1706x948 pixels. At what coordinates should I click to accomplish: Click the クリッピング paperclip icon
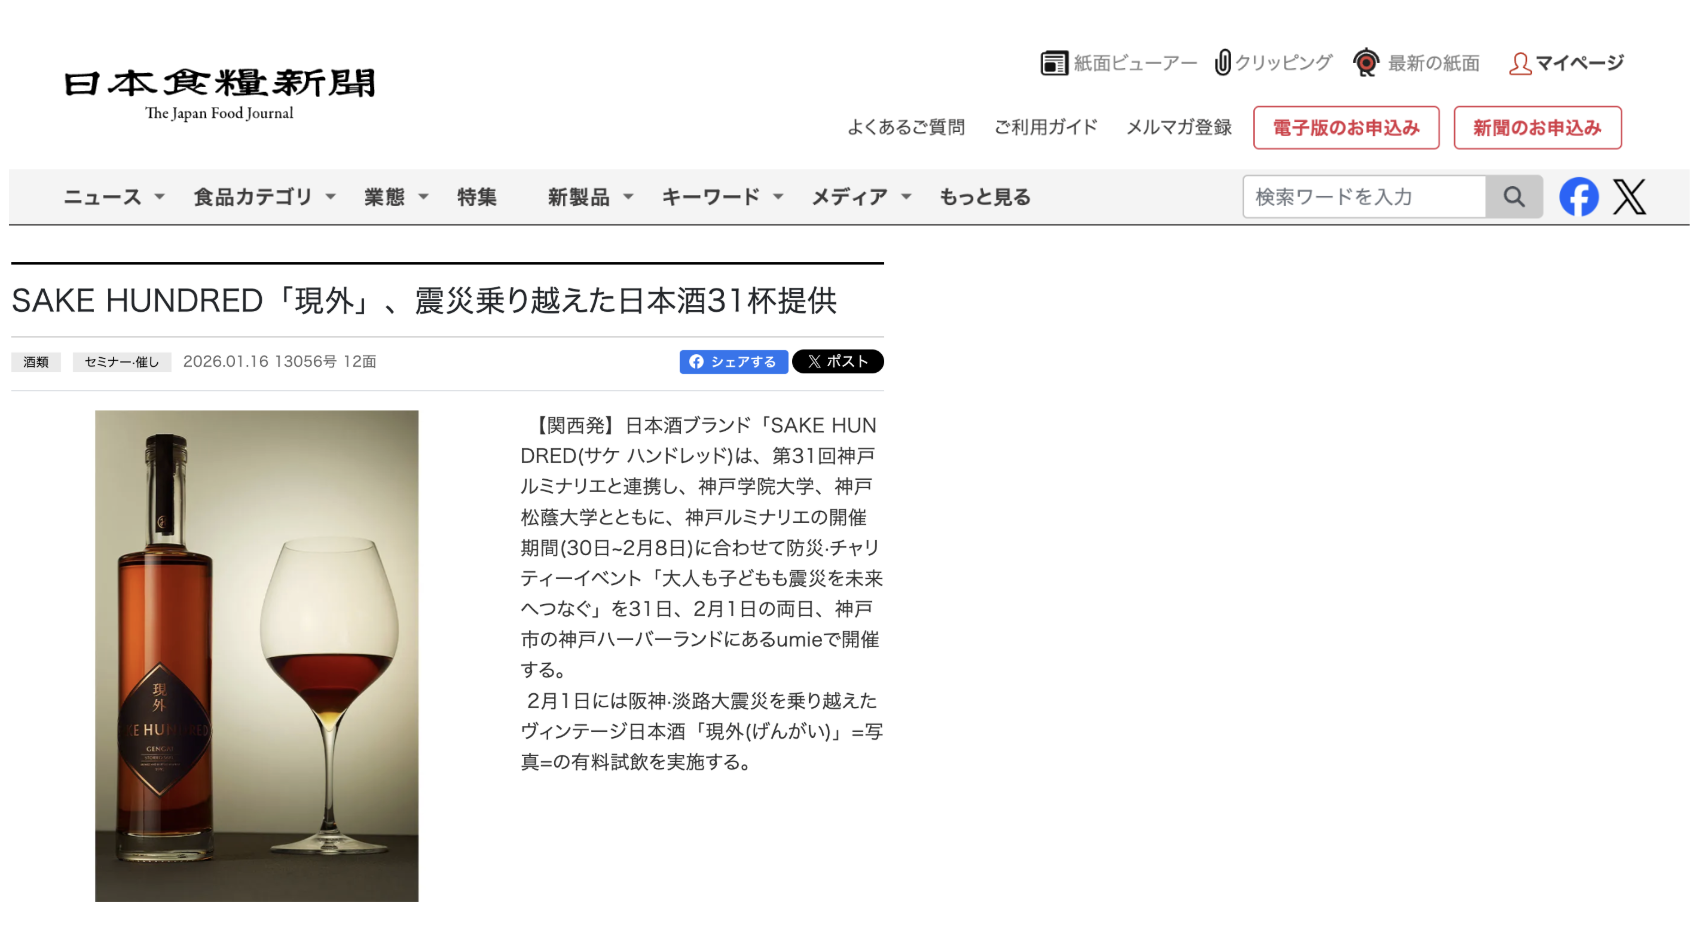pyautogui.click(x=1222, y=62)
